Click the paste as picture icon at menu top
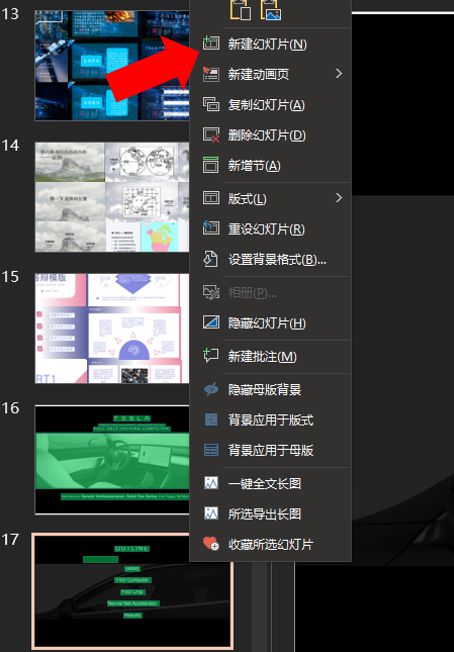Image resolution: width=454 pixels, height=652 pixels. click(271, 10)
